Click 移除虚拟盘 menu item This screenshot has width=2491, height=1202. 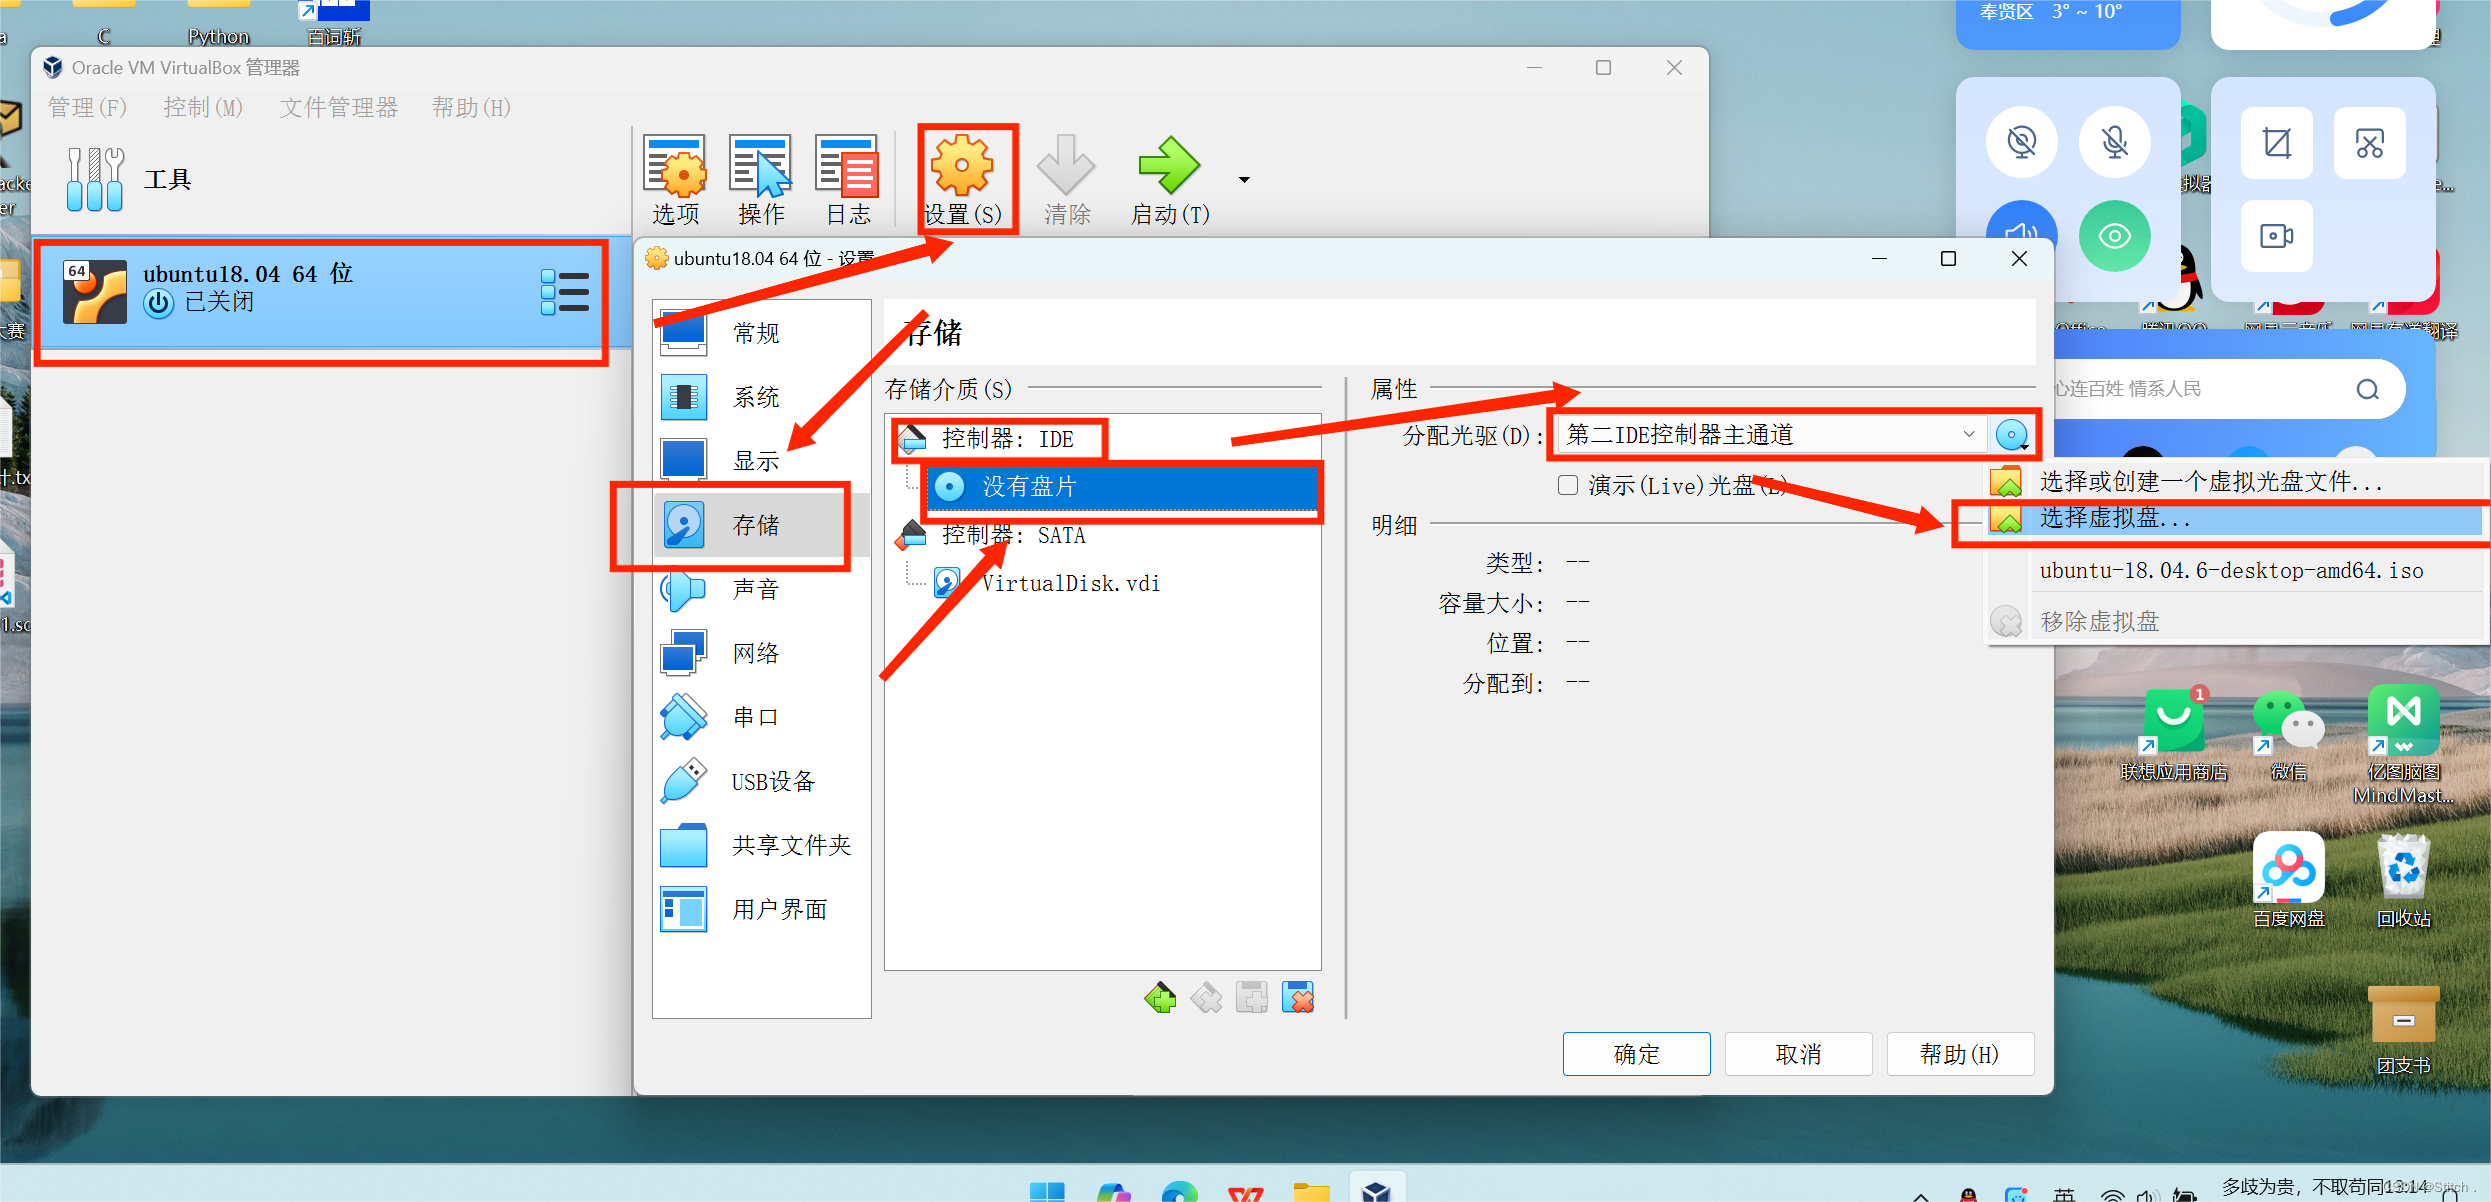click(2235, 621)
